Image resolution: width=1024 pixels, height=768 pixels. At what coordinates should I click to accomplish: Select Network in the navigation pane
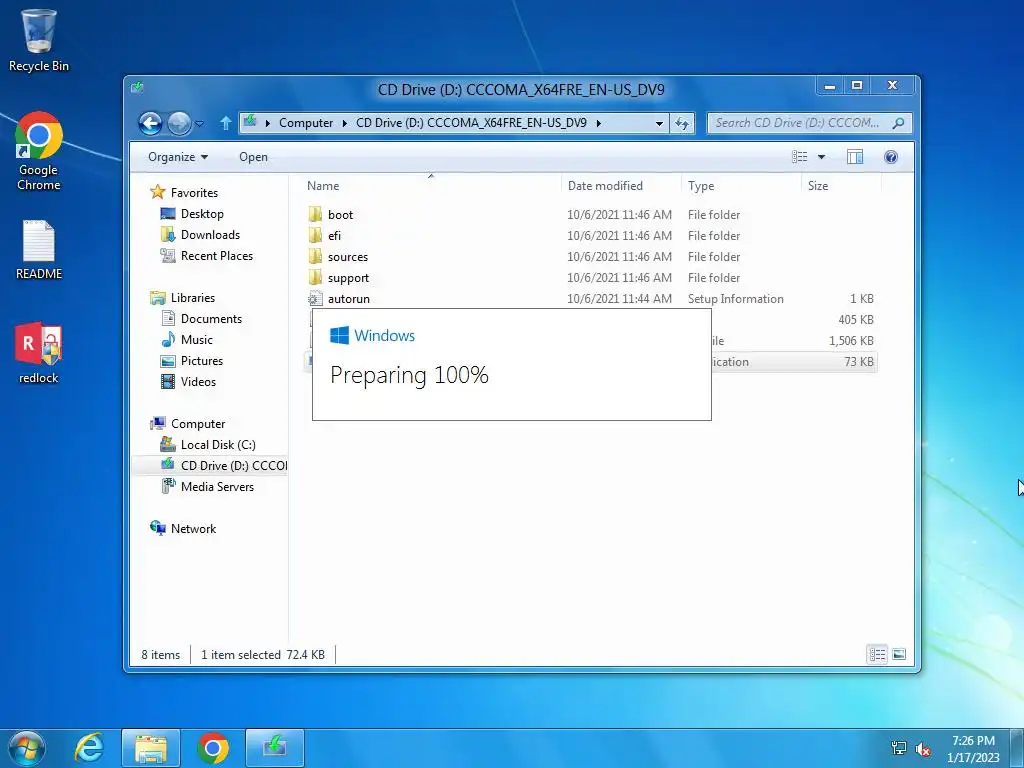(x=183, y=528)
